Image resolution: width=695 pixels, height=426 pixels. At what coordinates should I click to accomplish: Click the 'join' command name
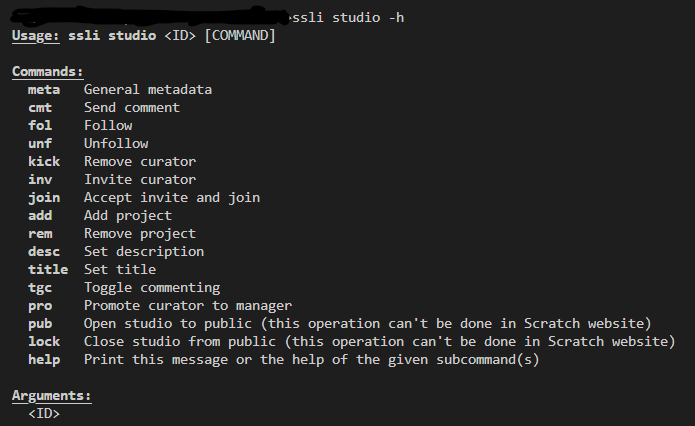[44, 198]
